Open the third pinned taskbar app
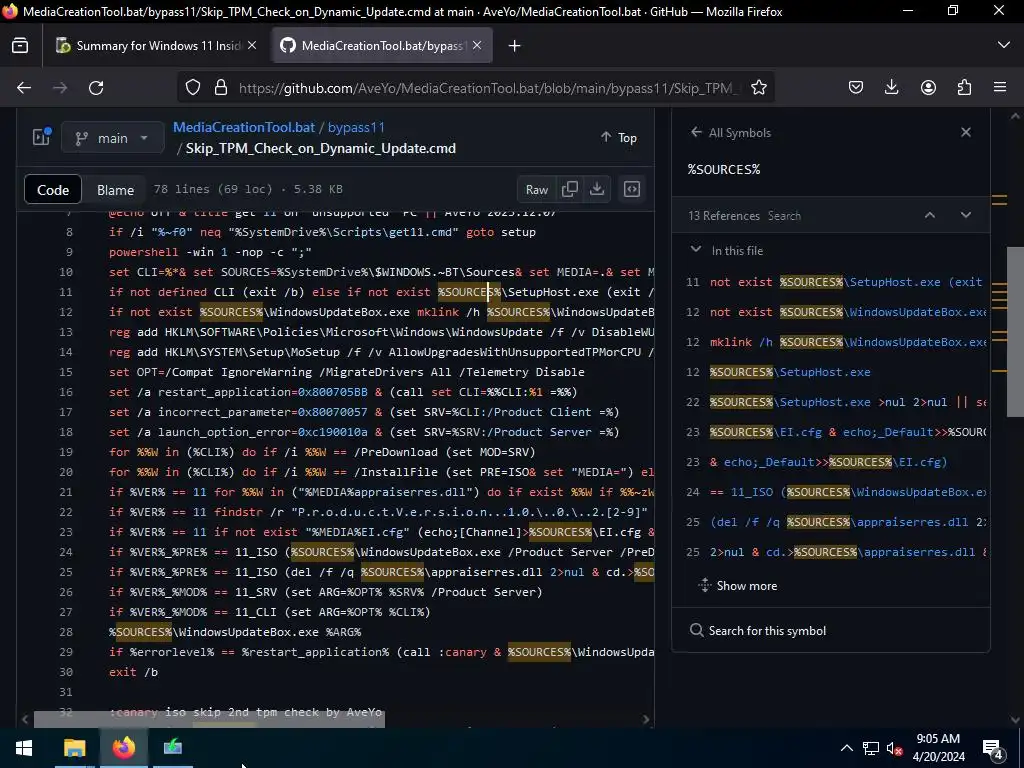1024x768 pixels. (x=172, y=748)
